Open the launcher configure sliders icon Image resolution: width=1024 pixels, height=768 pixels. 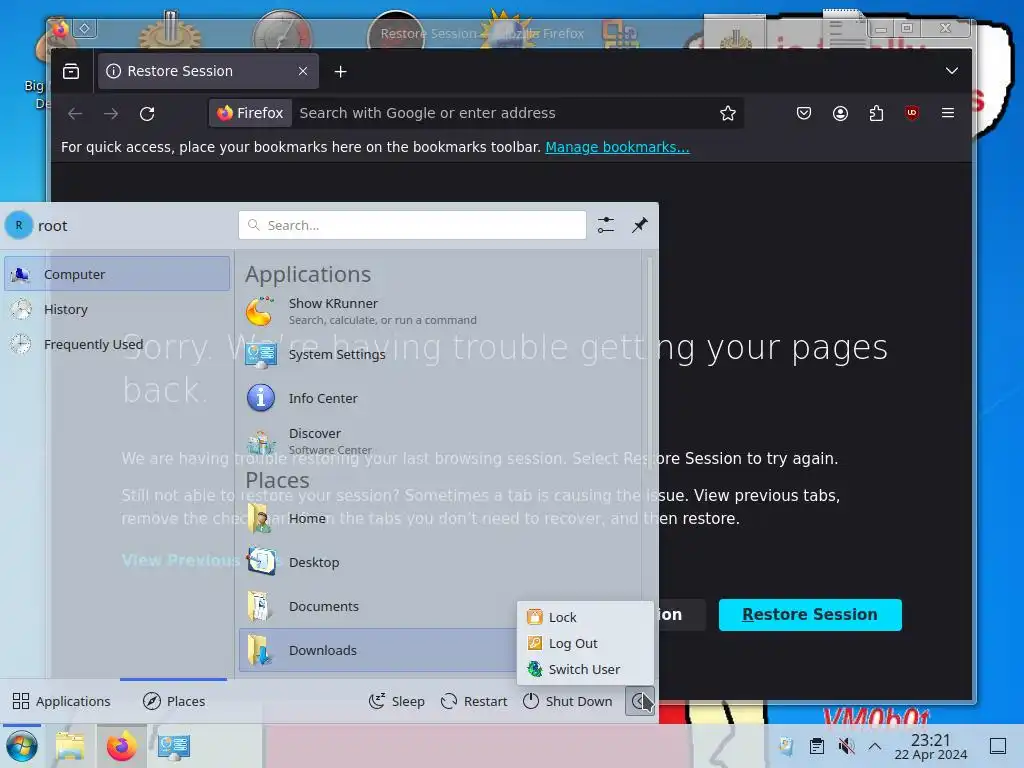606,225
